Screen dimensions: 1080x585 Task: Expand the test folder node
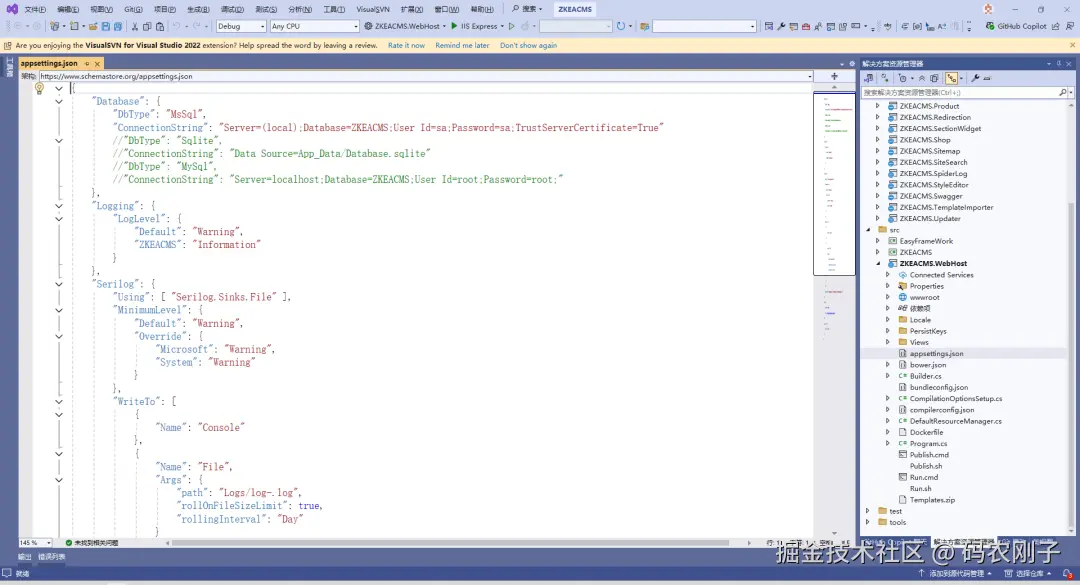coord(868,511)
